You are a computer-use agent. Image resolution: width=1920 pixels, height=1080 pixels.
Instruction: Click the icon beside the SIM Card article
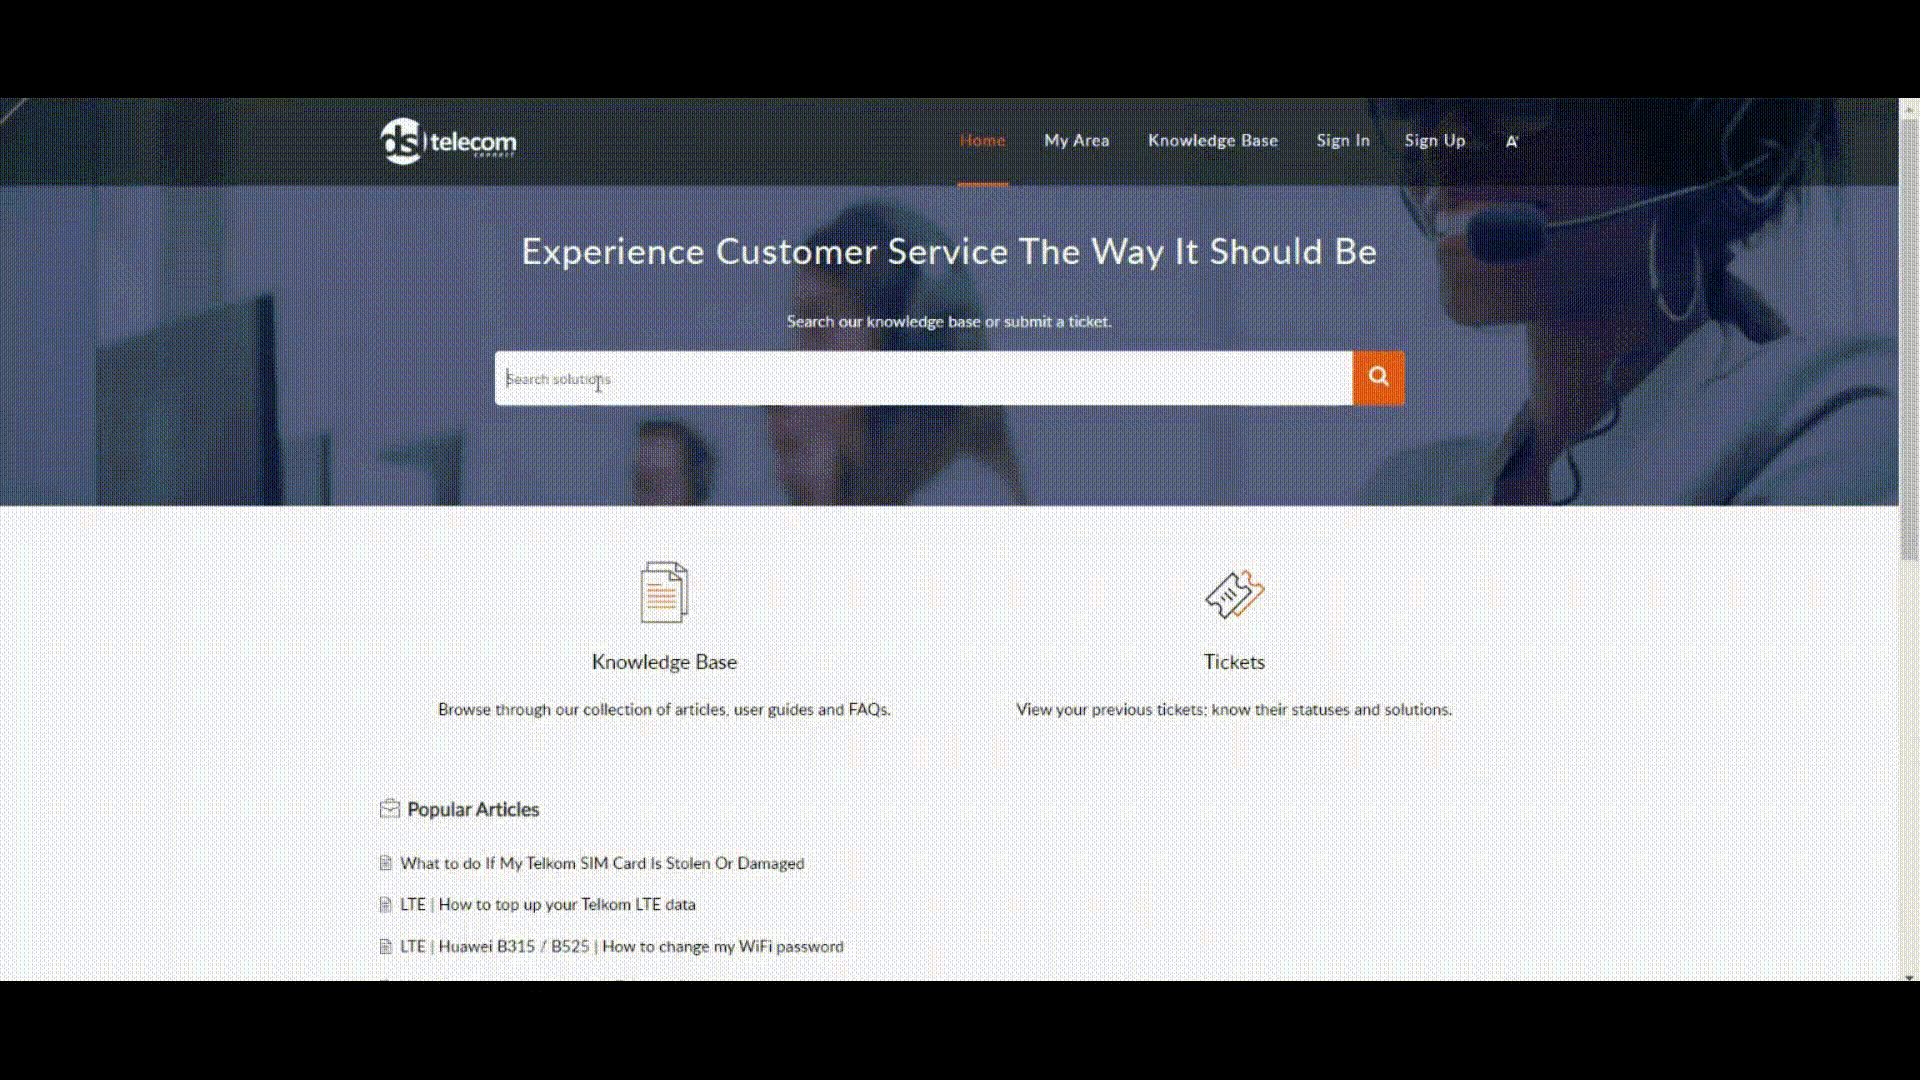(x=386, y=863)
